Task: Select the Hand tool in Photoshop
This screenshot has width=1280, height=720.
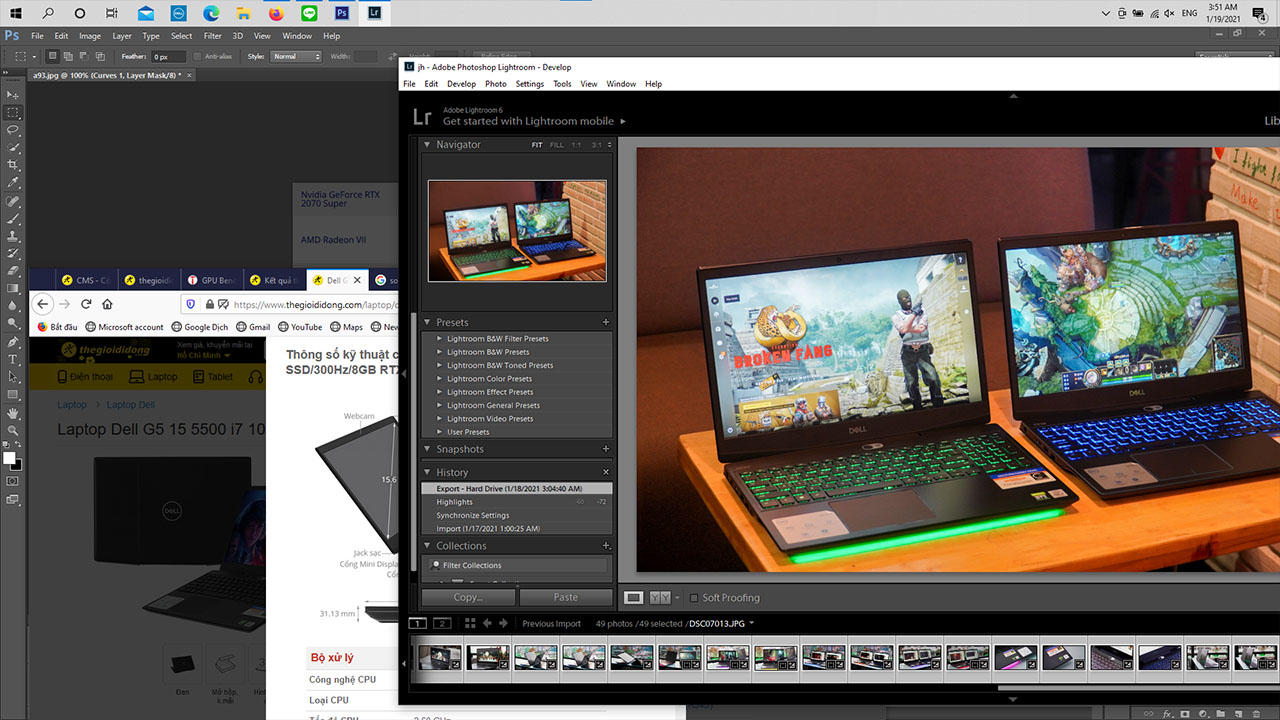Action: (13, 412)
